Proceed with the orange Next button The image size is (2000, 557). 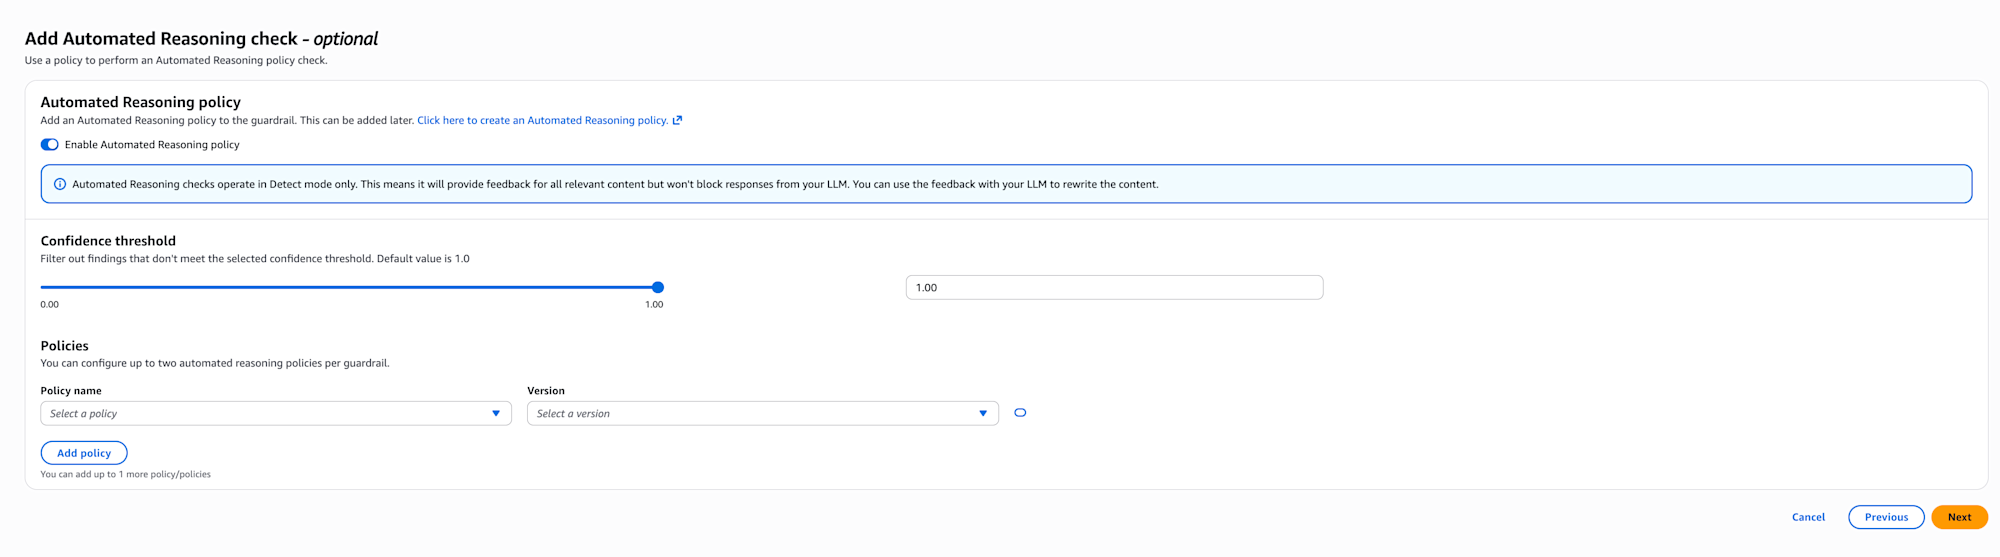coord(1959,517)
